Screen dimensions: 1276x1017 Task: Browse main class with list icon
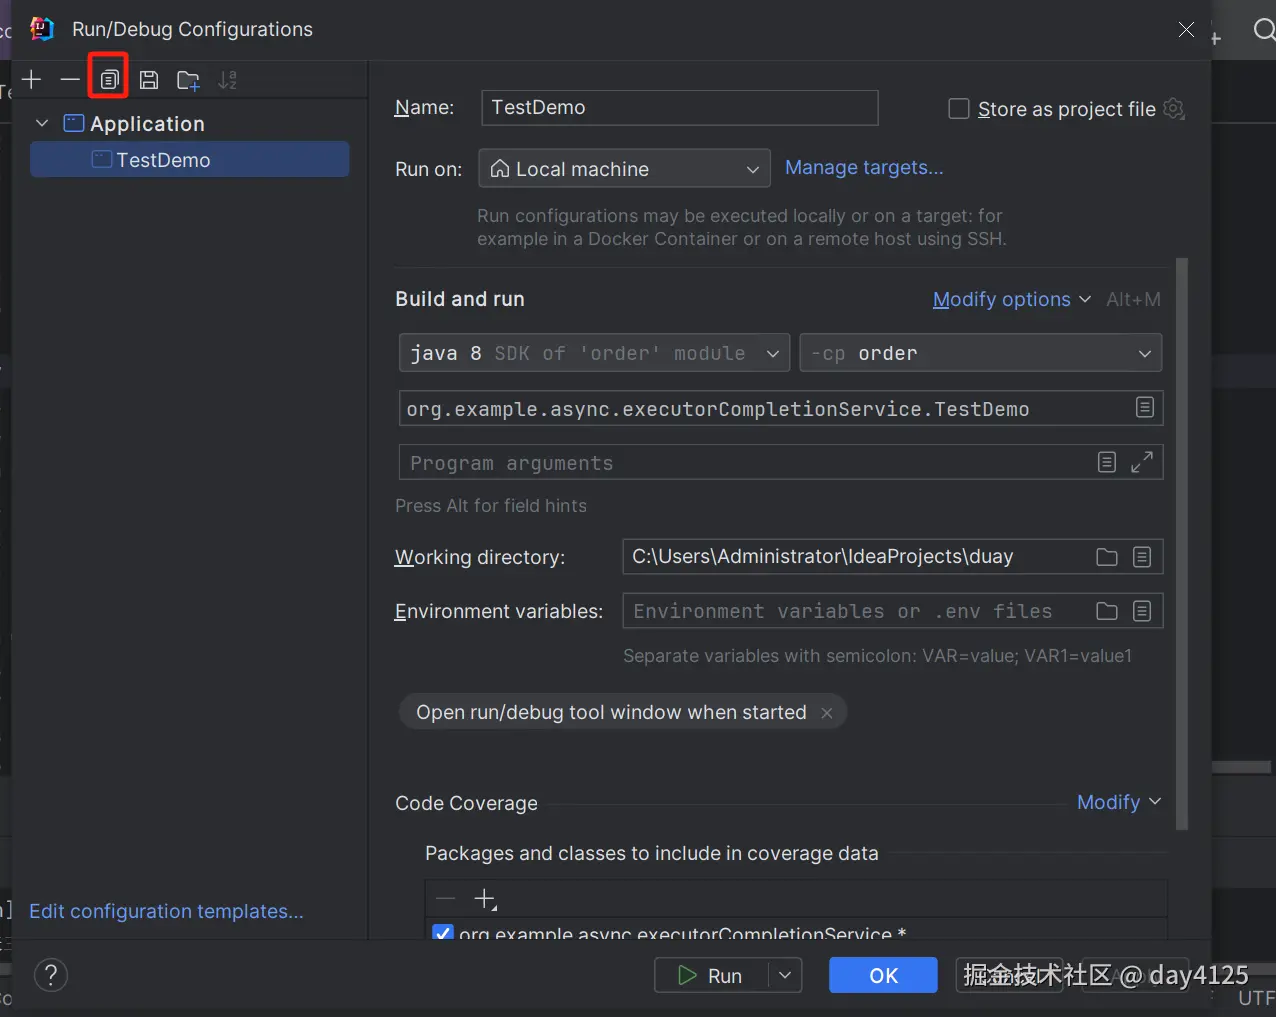1145,407
